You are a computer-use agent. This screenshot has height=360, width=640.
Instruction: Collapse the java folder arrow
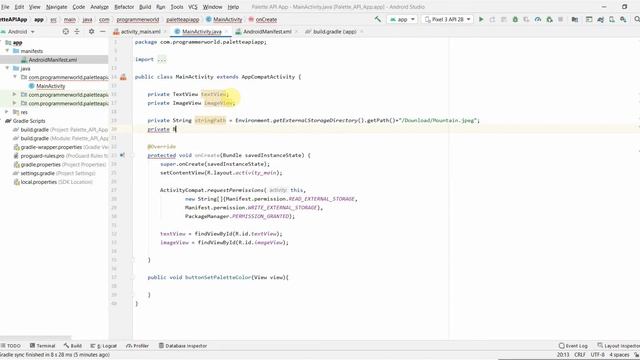coord(7,68)
